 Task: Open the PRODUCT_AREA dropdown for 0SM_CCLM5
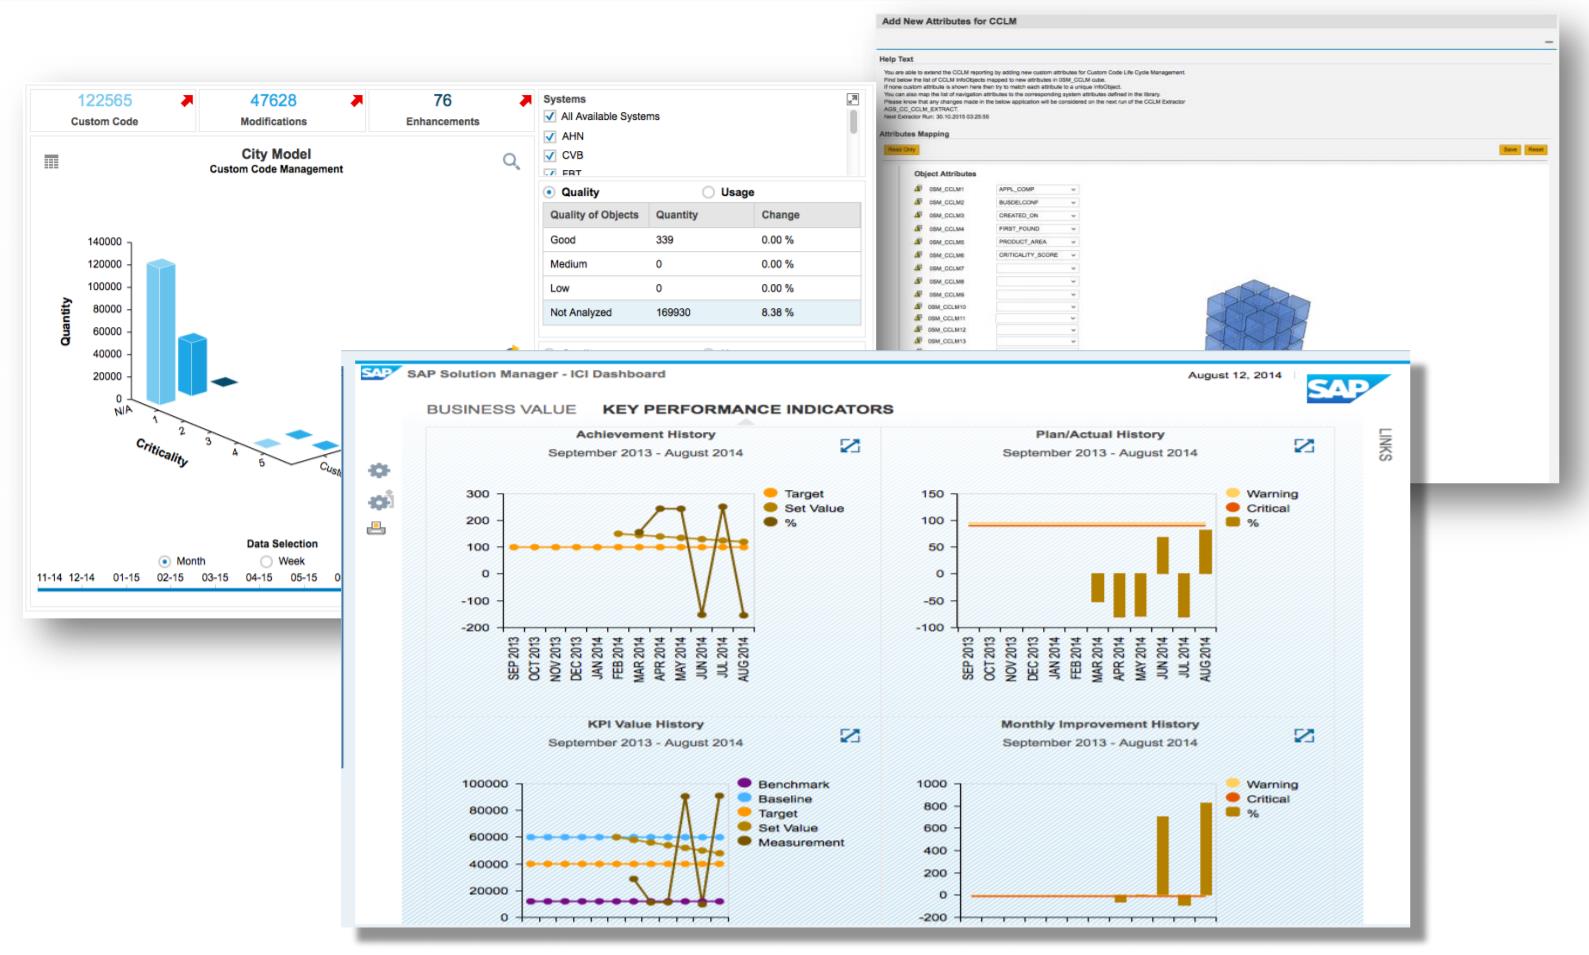coord(1037,241)
